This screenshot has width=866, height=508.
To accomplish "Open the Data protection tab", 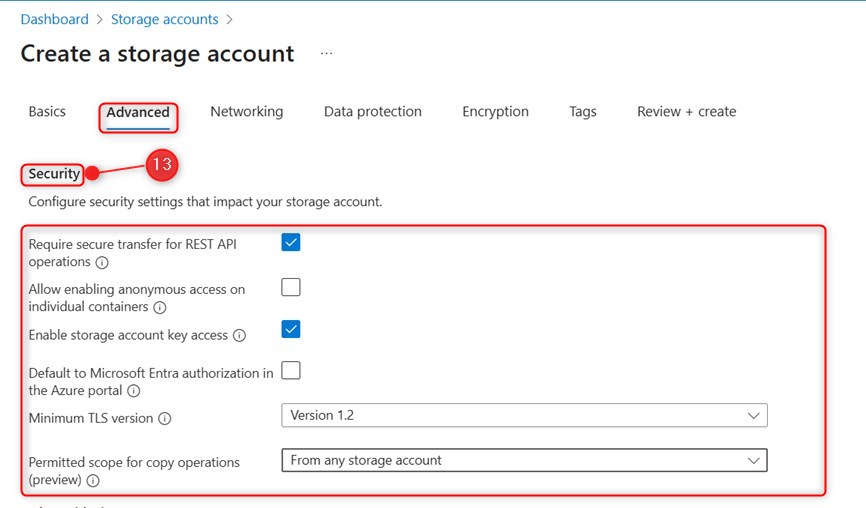I will 372,112.
